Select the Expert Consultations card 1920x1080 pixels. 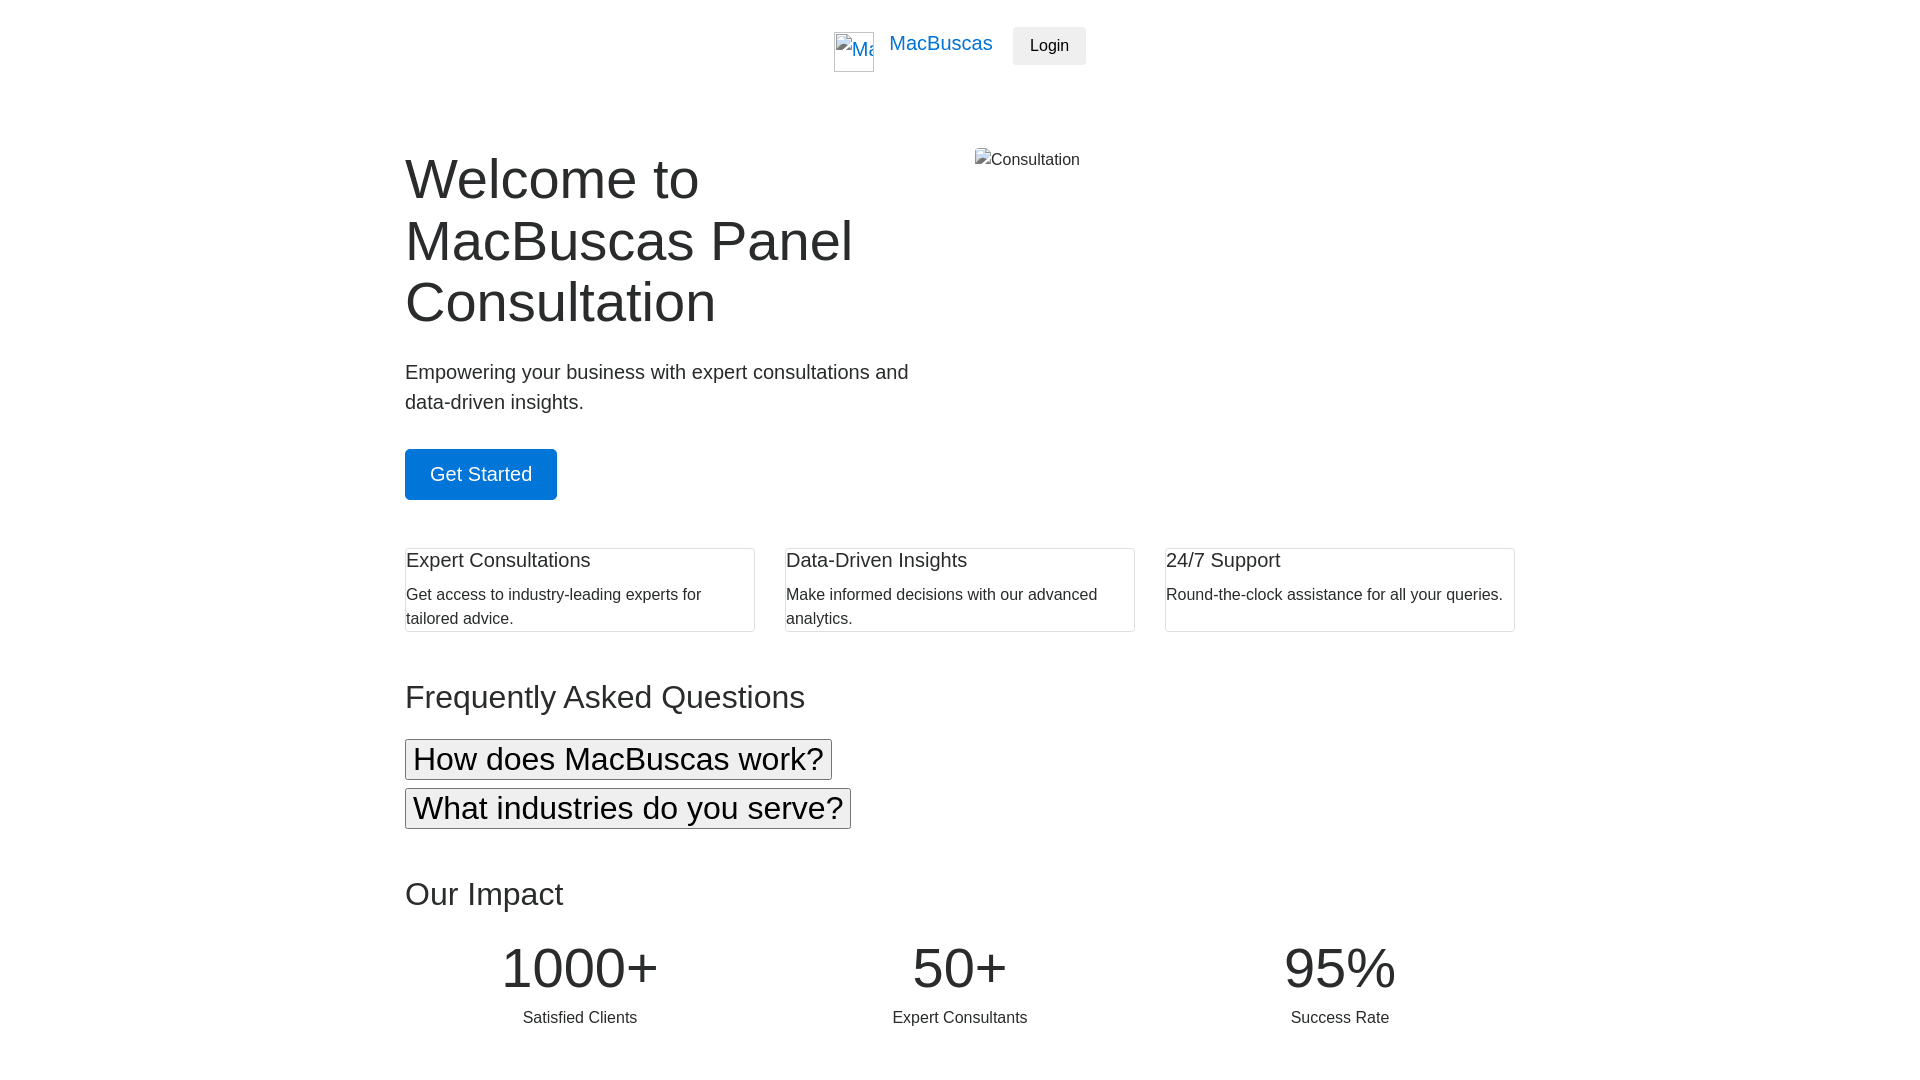tap(580, 590)
